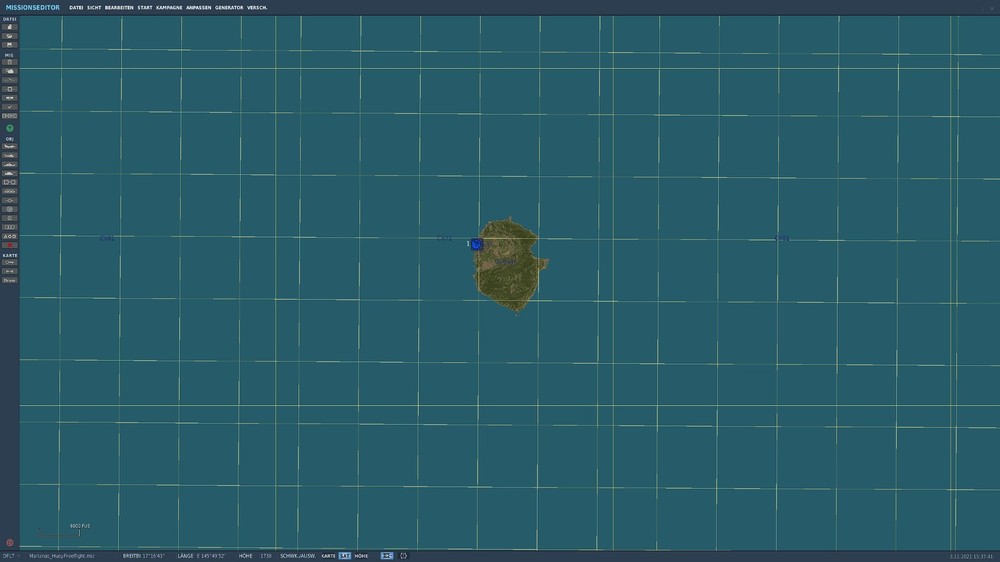This screenshot has height=562, width=1000.
Task: Select the ground vehicle group tool
Action: (10, 174)
